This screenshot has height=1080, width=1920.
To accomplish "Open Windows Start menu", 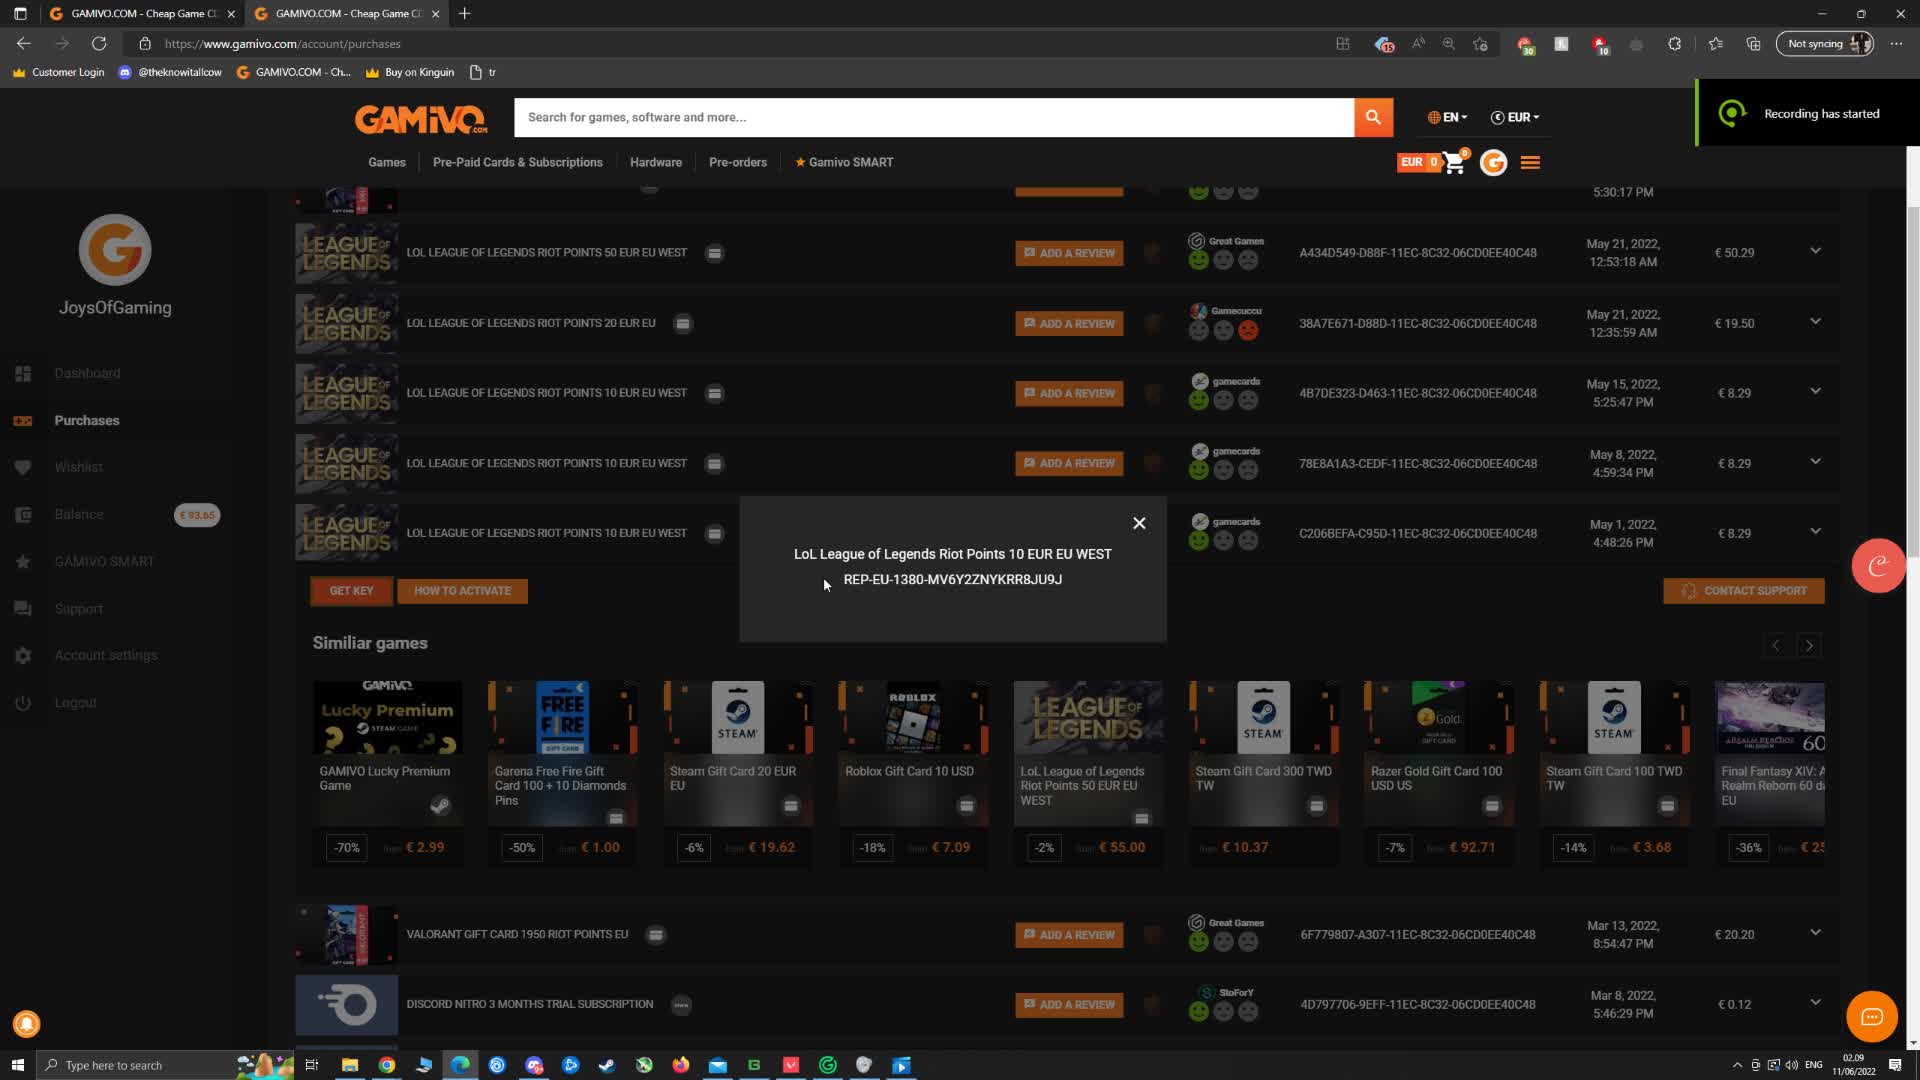I will [x=17, y=1065].
